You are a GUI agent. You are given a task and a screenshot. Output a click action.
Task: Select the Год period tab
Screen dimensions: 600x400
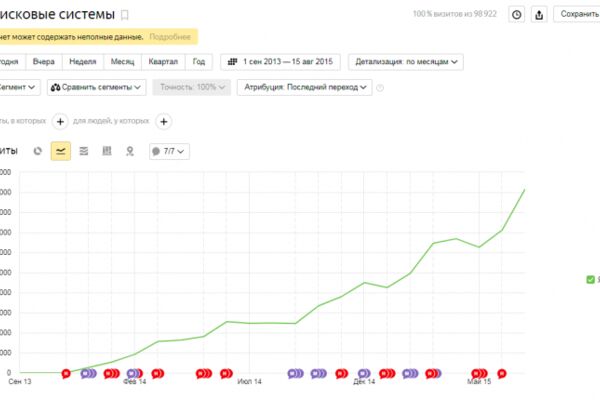point(199,62)
